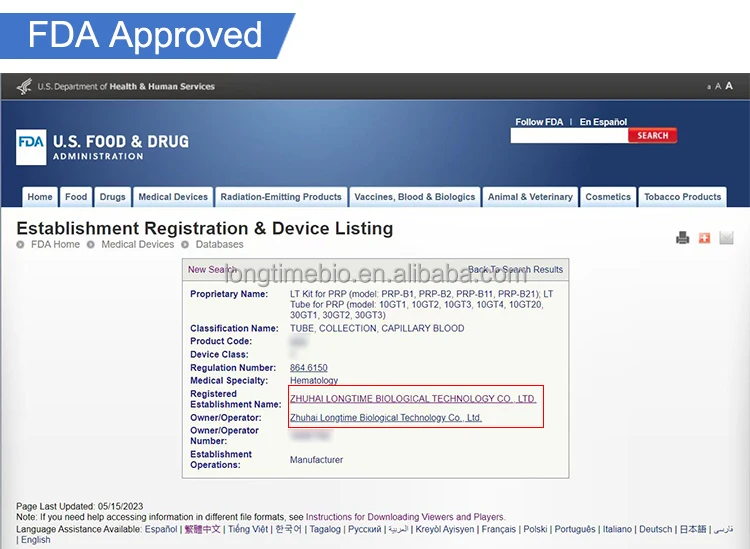750x549 pixels.
Task: Click the HHS eagle logo icon
Action: coord(24,87)
